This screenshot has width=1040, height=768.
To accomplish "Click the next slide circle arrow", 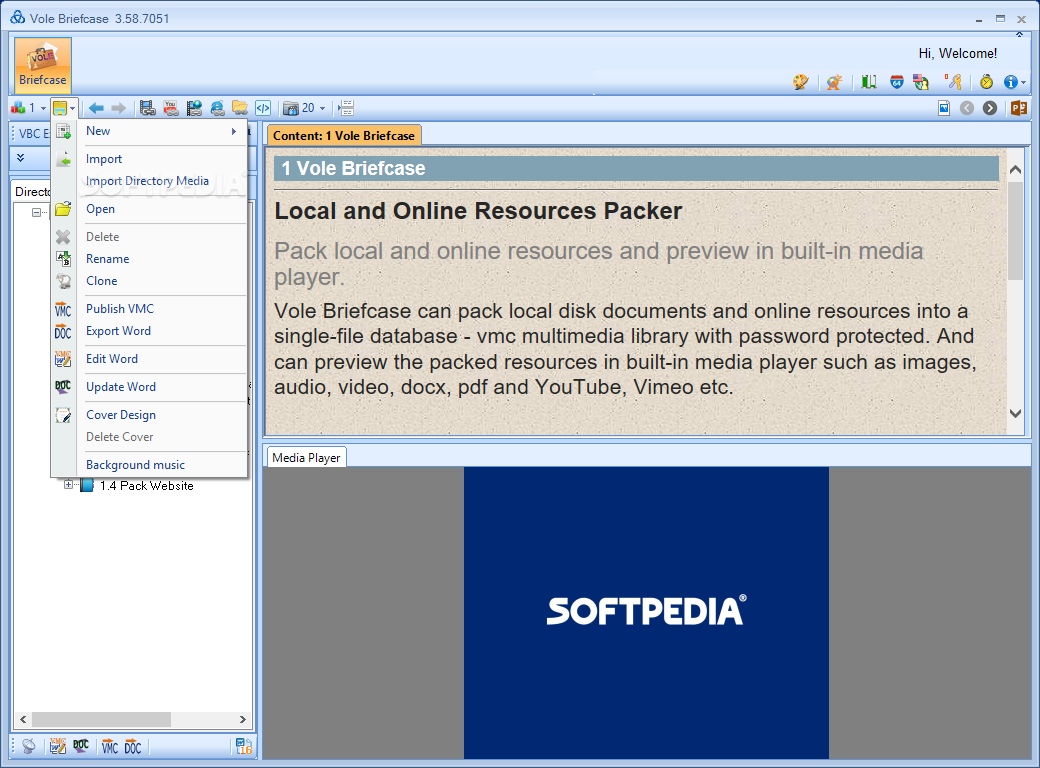I will click(x=990, y=108).
